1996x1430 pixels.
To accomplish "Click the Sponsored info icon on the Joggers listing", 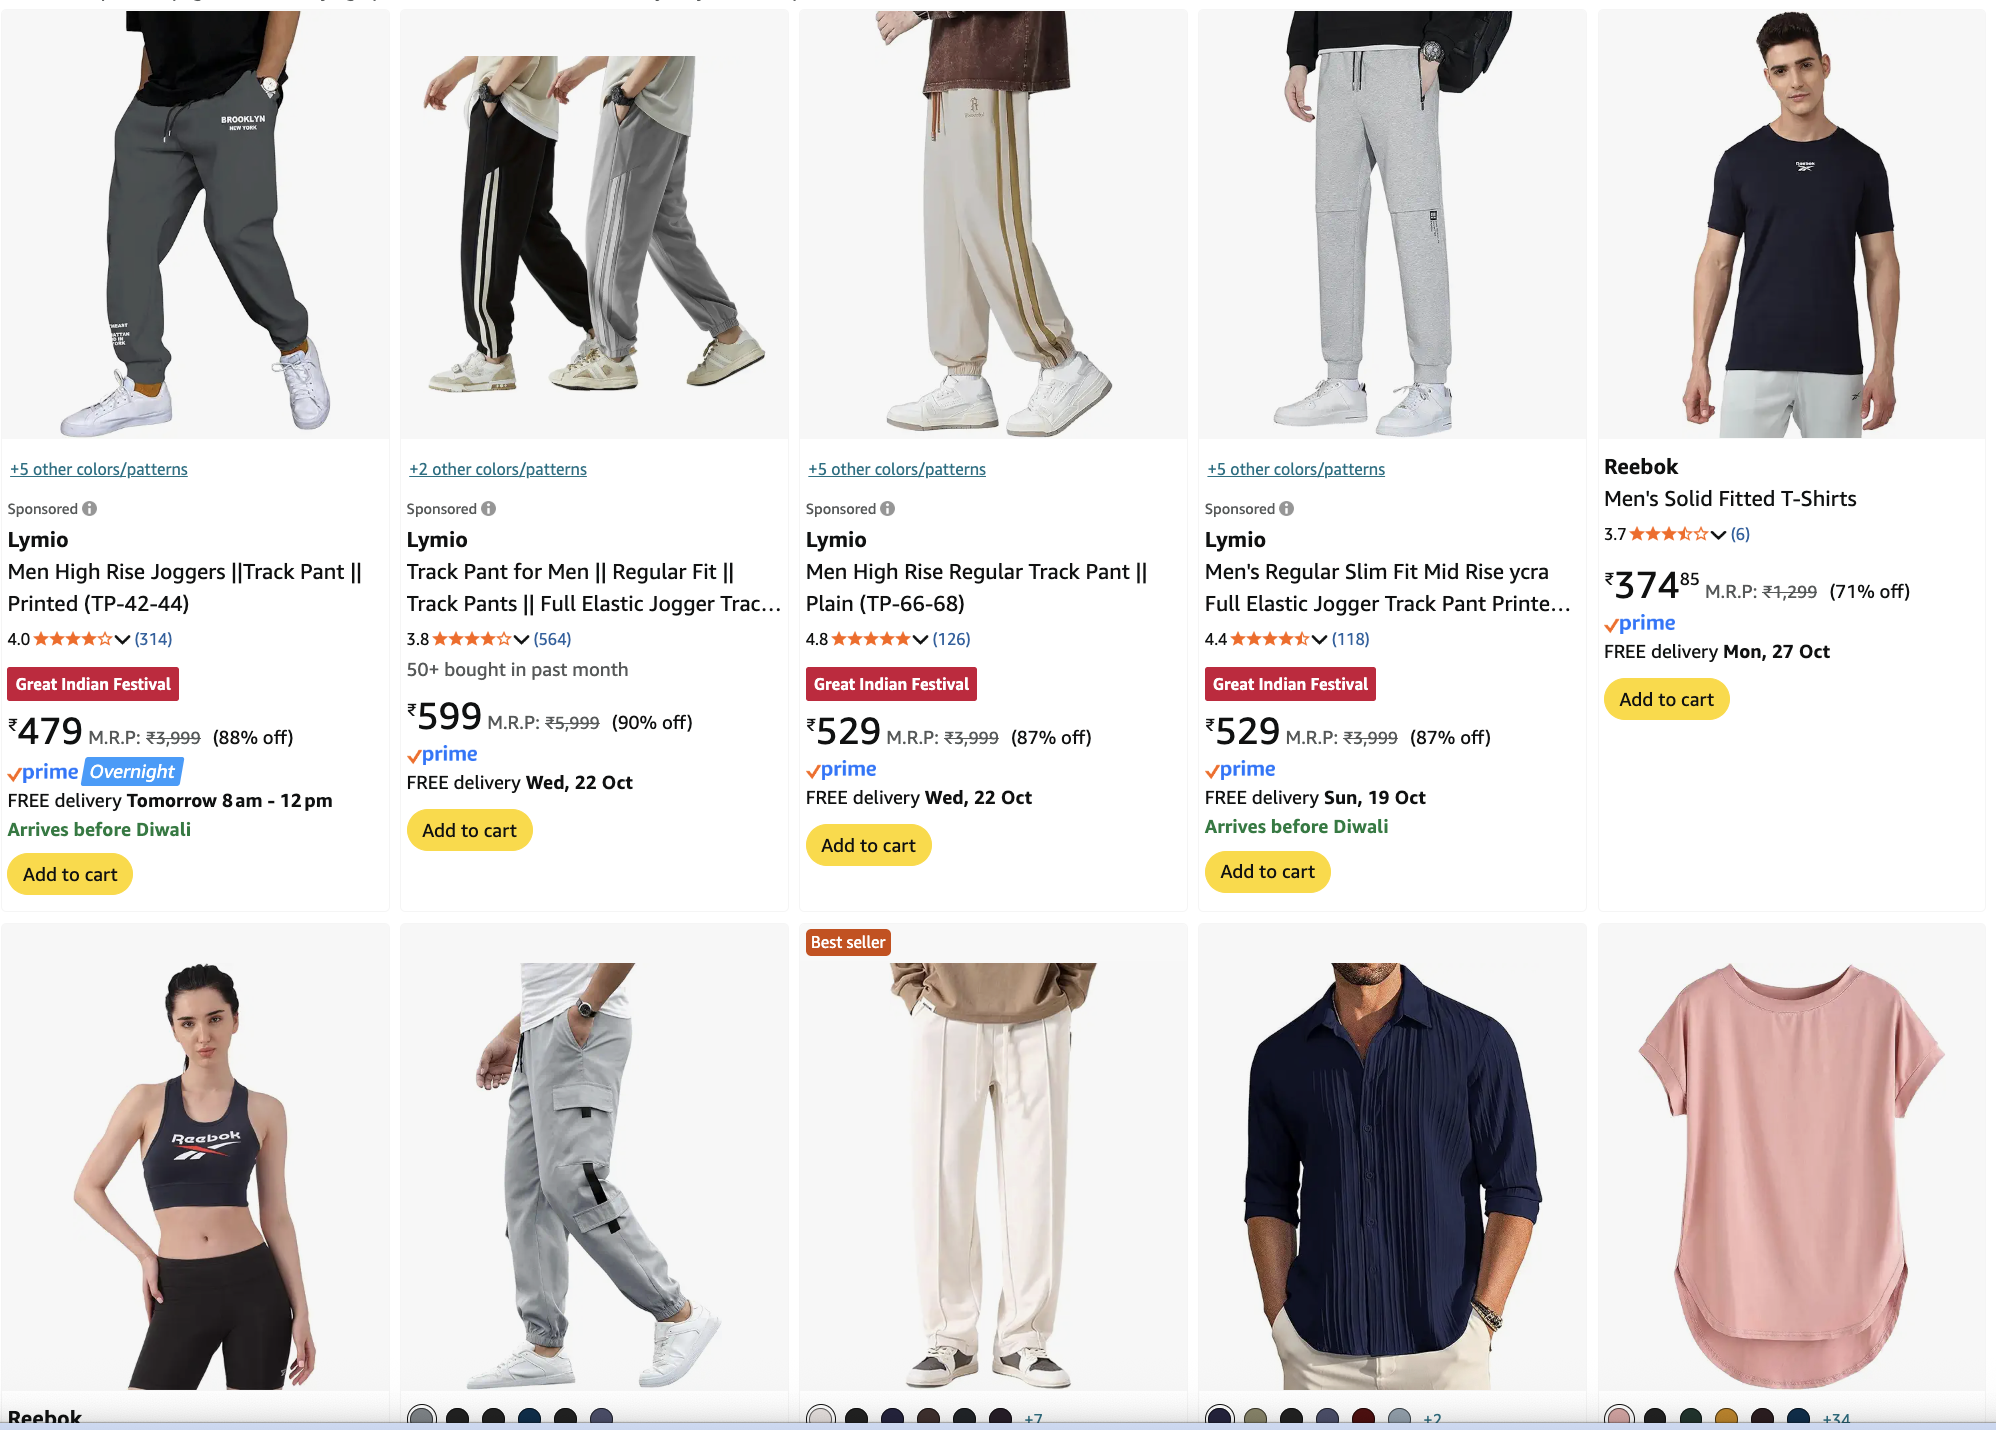I will [90, 509].
